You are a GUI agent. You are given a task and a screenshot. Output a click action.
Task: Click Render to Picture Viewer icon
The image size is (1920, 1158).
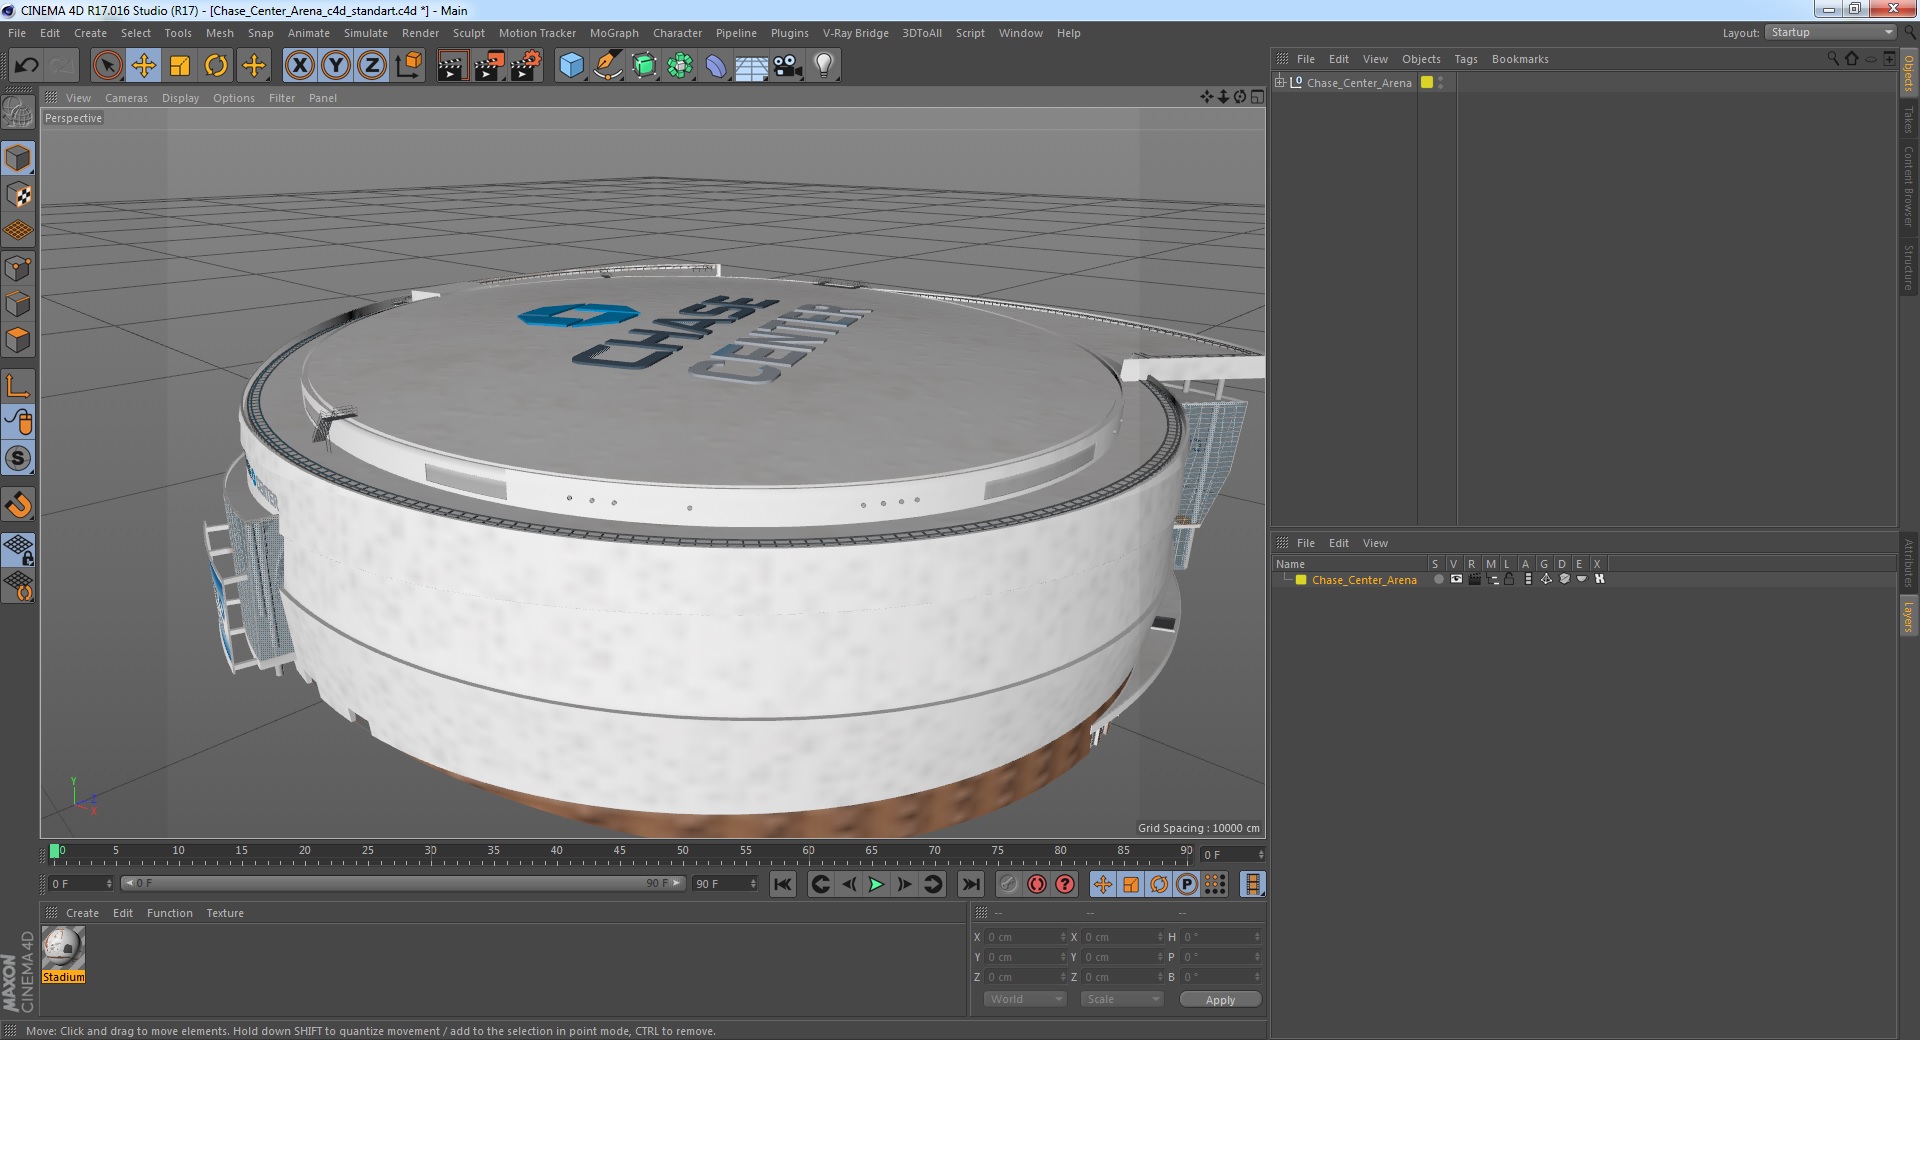click(x=489, y=66)
